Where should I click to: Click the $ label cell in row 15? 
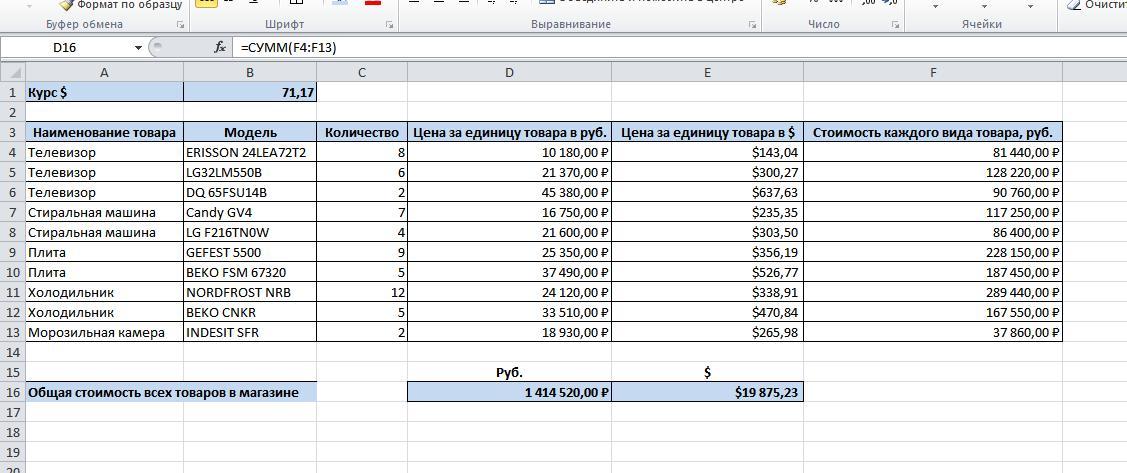708,372
